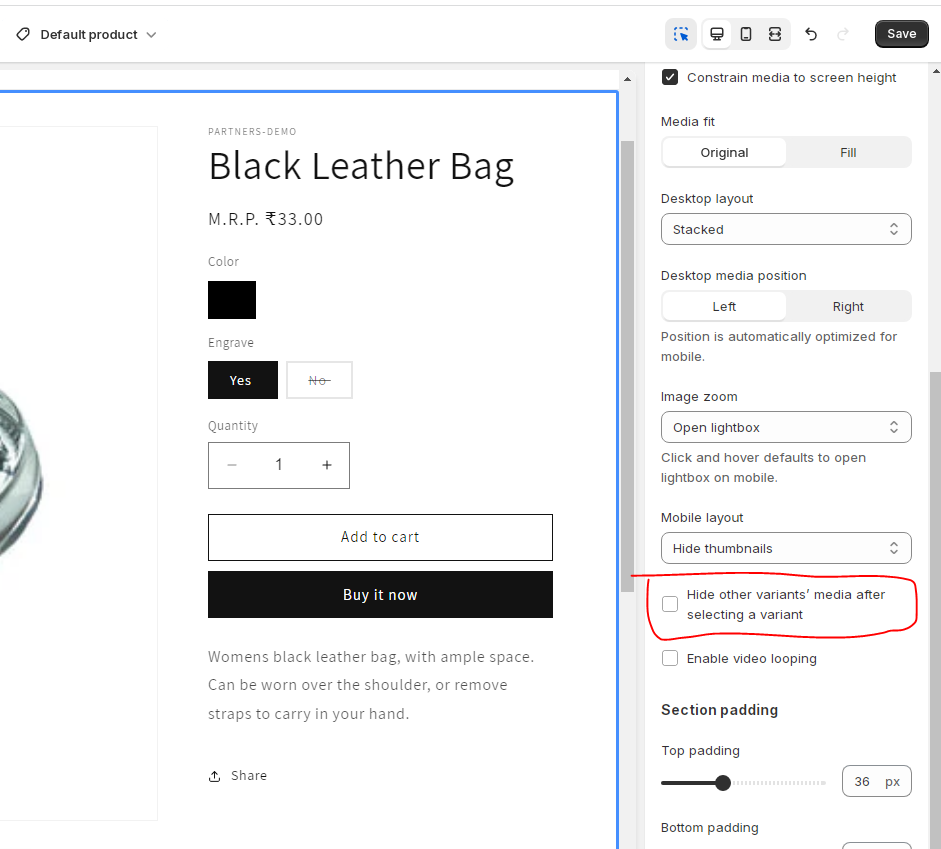The height and width of the screenshot is (849, 941).
Task: Click the Share upload icon
Action: point(214,776)
